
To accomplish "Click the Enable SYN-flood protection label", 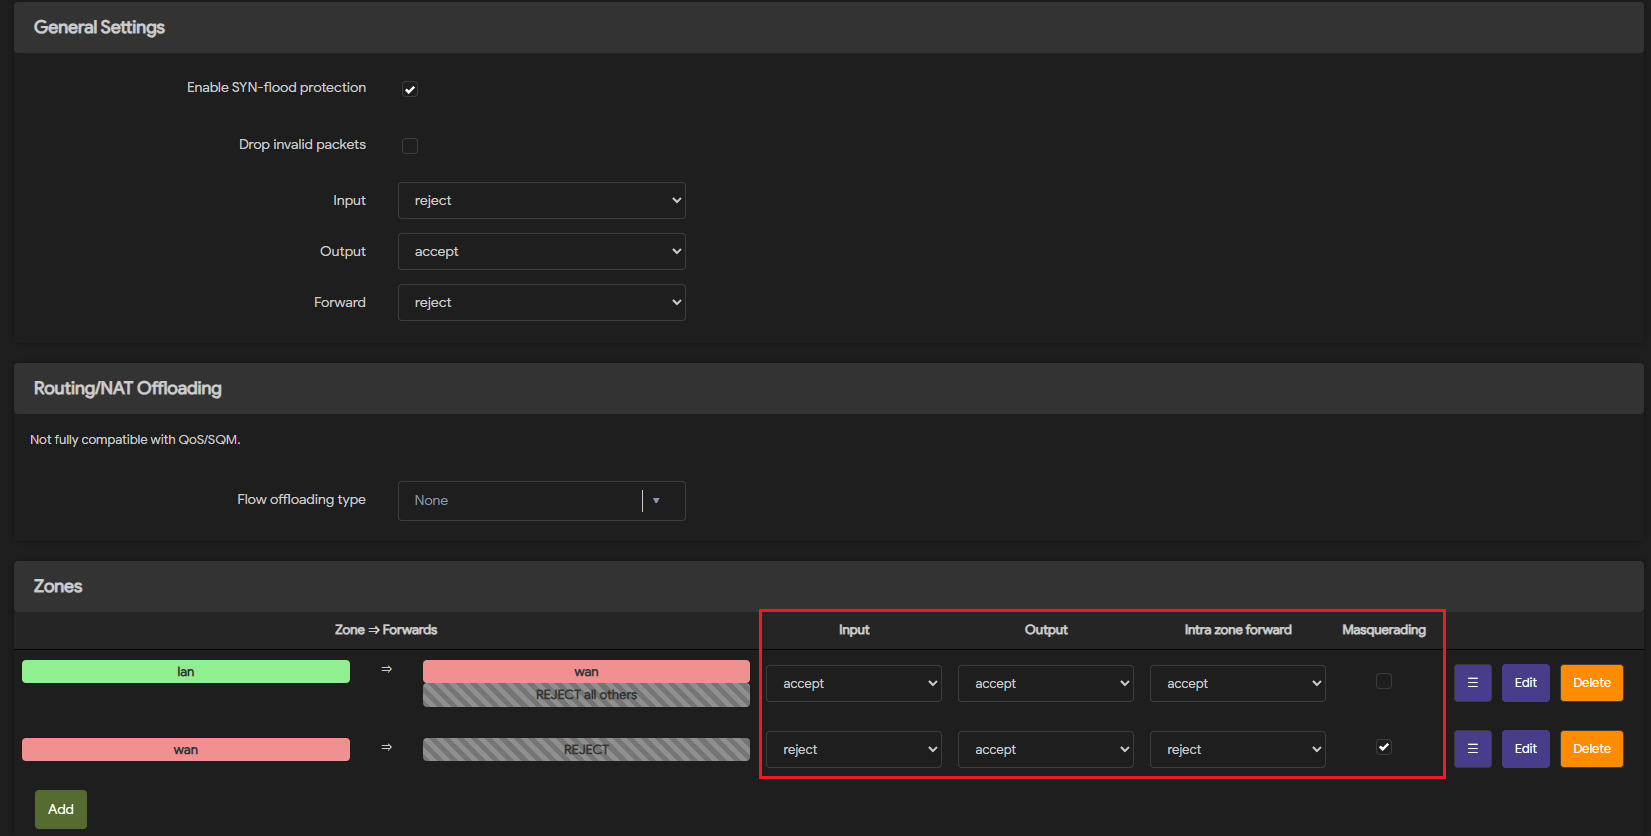I will tap(276, 87).
